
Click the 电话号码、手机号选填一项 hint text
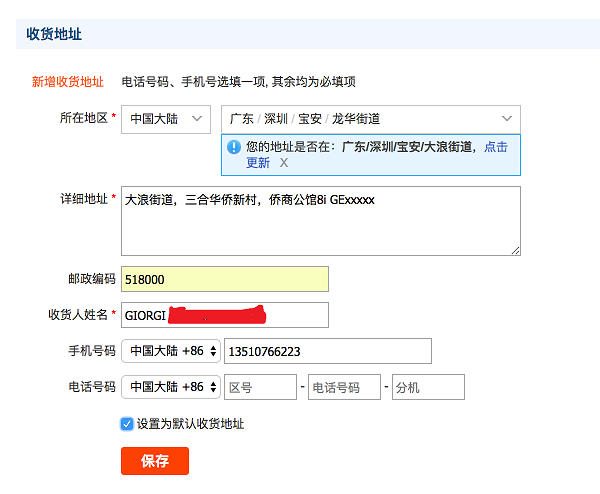(238, 82)
